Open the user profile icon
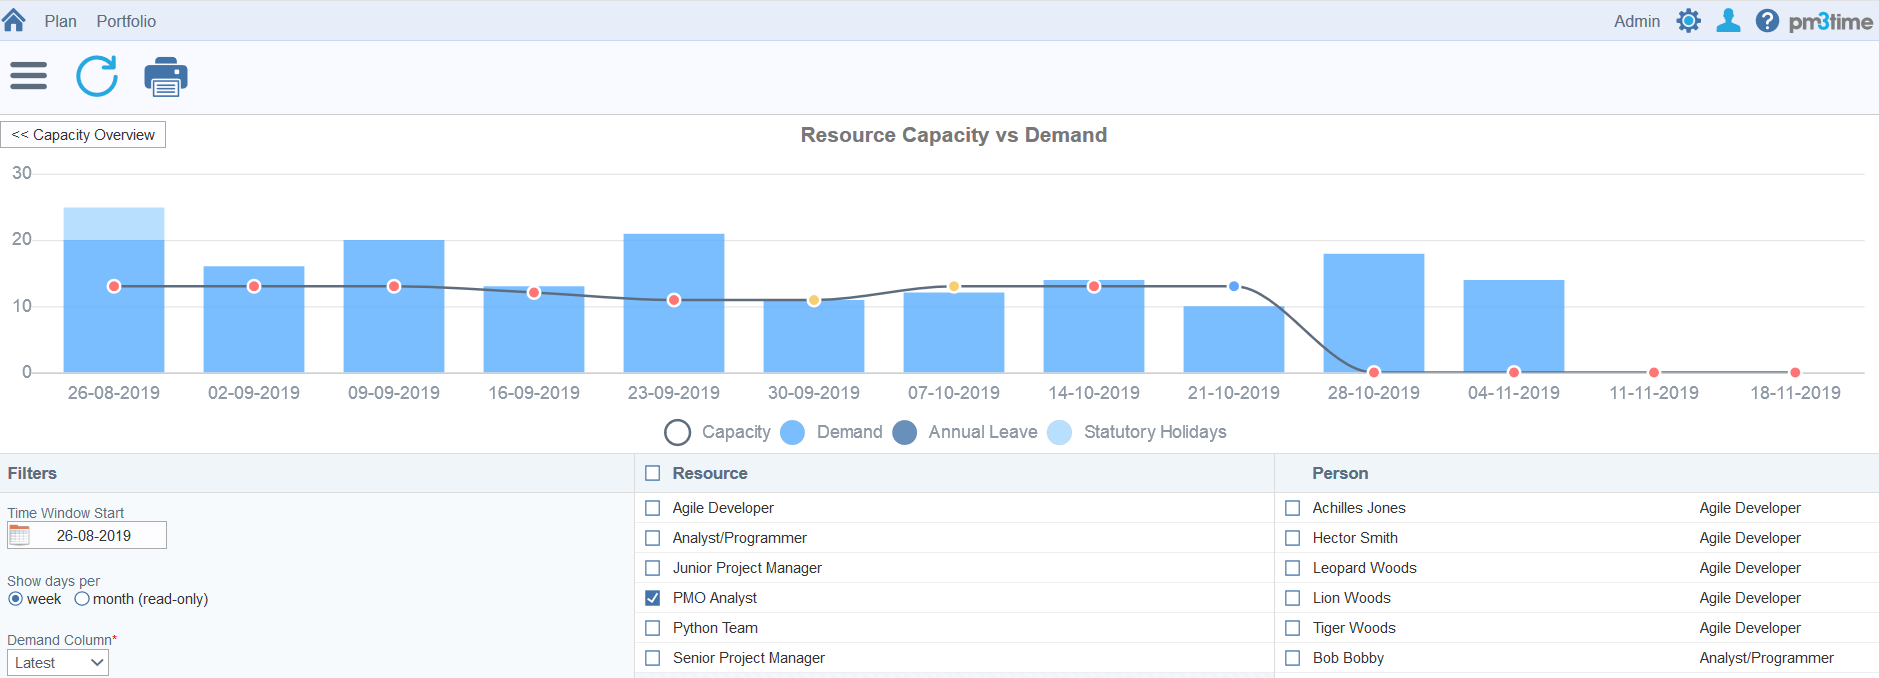This screenshot has height=678, width=1879. point(1728,21)
